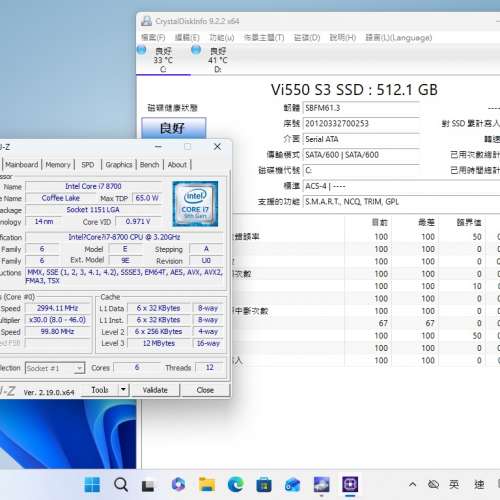
Task: Open the 磁碟(D) disk menu
Action: (307, 37)
